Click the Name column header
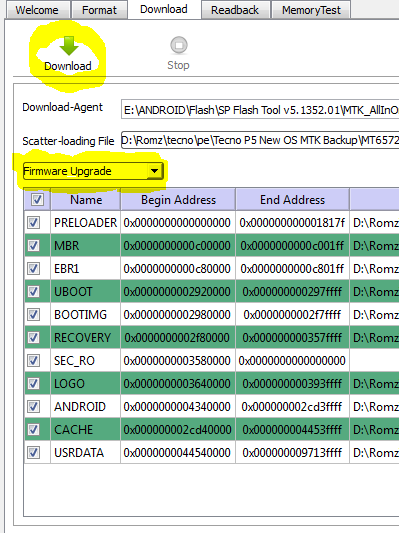Image resolution: width=399 pixels, height=533 pixels. 86,200
